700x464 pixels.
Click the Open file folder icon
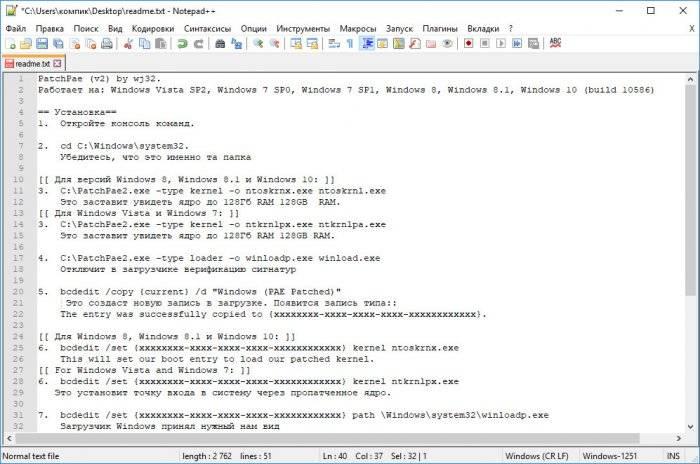[26, 43]
